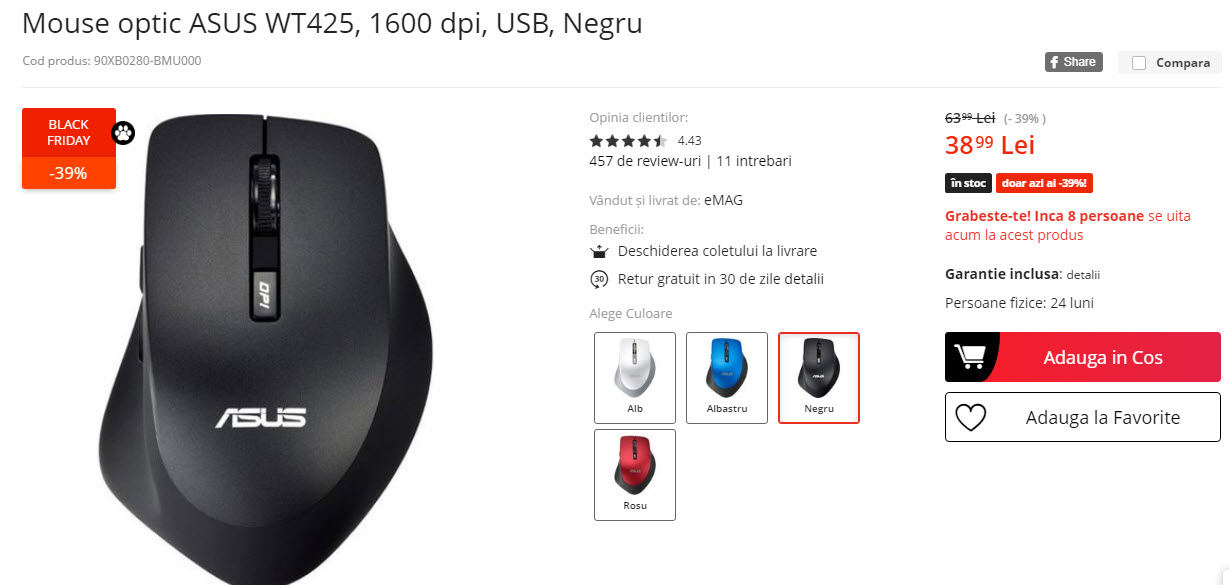Click the paw badge icon on image
The height and width of the screenshot is (585, 1229).
pyautogui.click(x=122, y=132)
